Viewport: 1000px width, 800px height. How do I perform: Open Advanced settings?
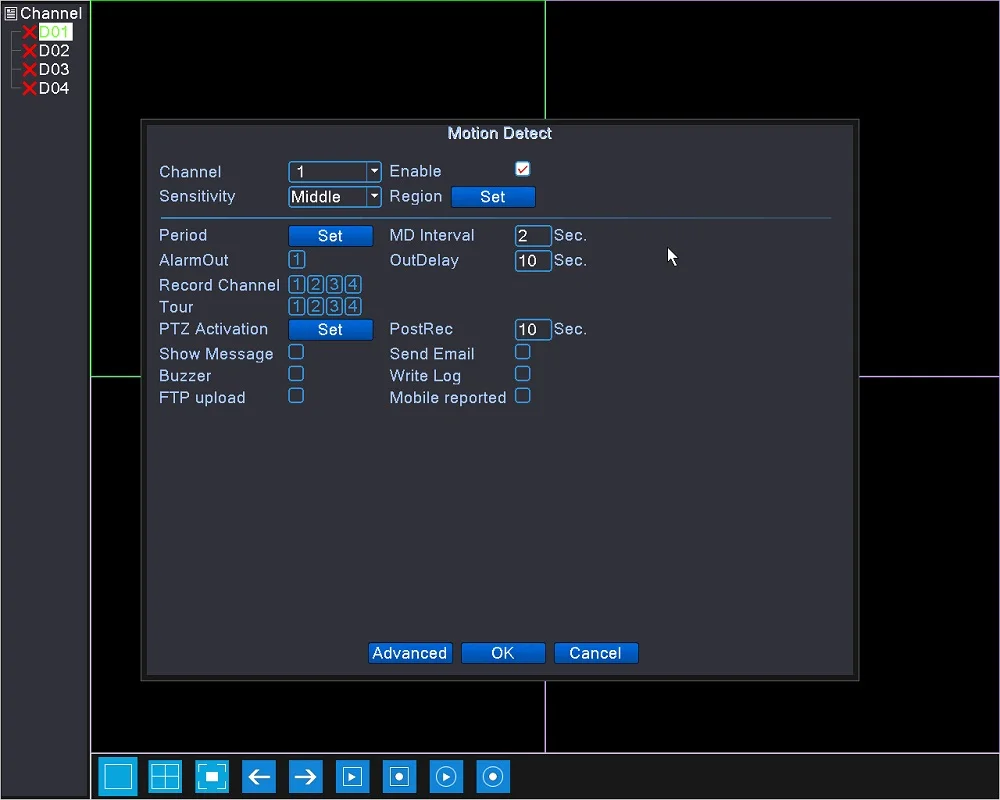click(x=410, y=653)
